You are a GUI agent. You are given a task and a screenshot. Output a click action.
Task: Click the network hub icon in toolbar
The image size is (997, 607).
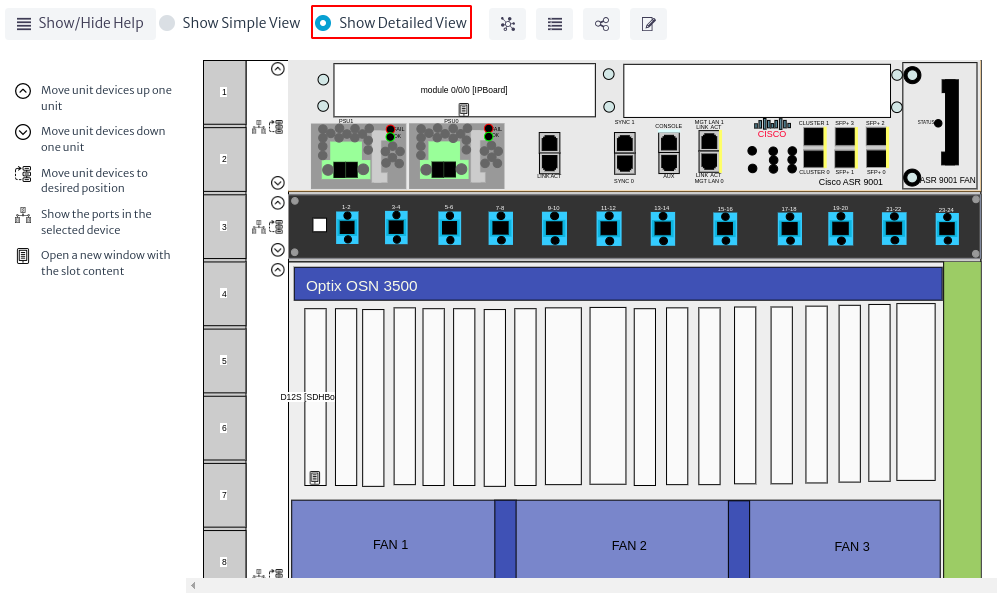click(x=507, y=24)
